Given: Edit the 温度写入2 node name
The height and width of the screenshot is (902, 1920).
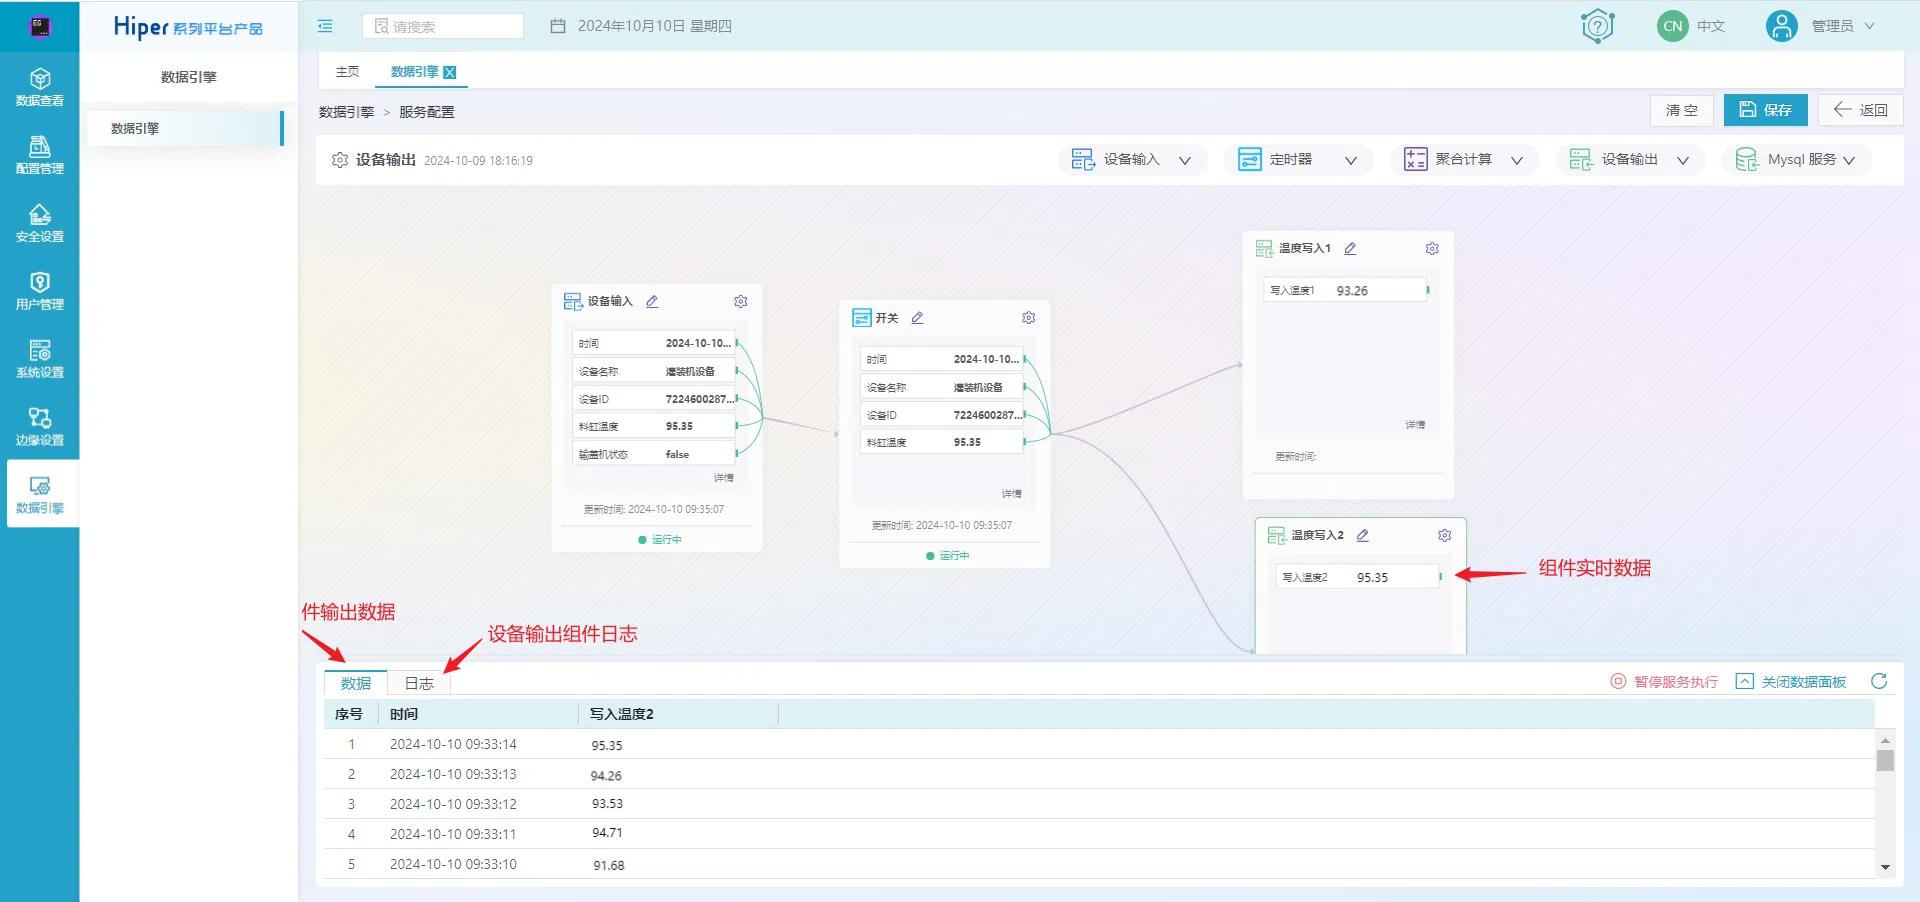Looking at the screenshot, I should click(1362, 535).
